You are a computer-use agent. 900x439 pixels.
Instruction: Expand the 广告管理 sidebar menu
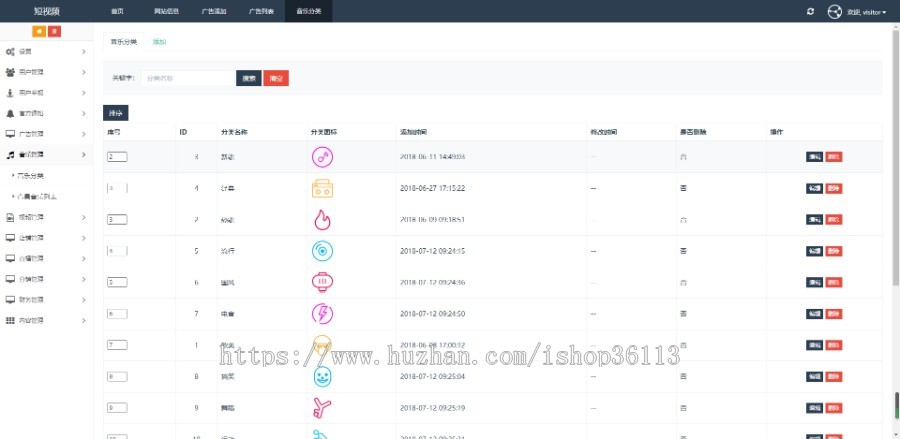[46, 134]
